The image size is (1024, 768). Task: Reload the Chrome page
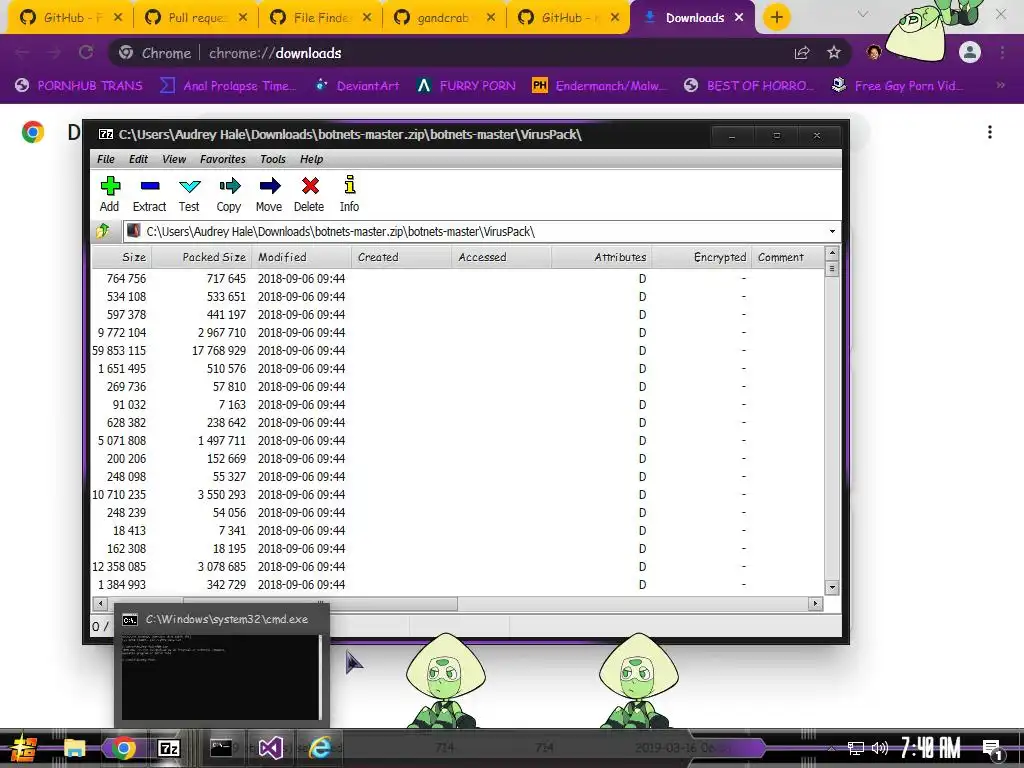86,52
